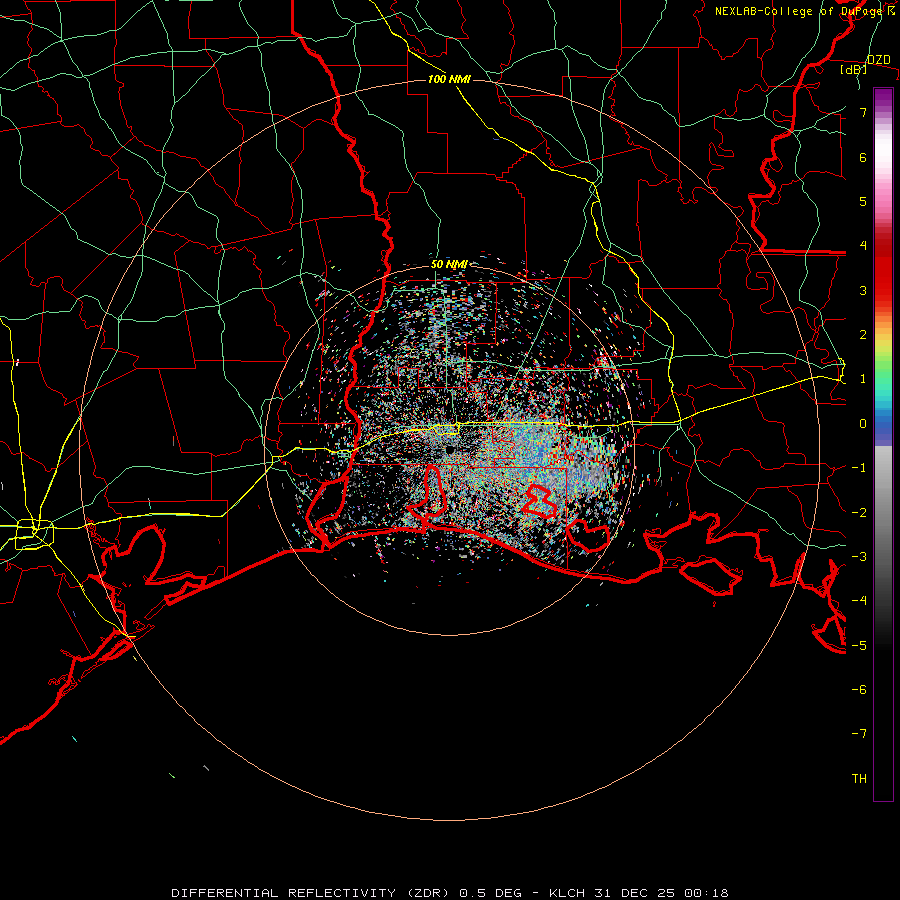Click the 7 tick label on colorbar
The height and width of the screenshot is (900, 900).
[x=863, y=112]
